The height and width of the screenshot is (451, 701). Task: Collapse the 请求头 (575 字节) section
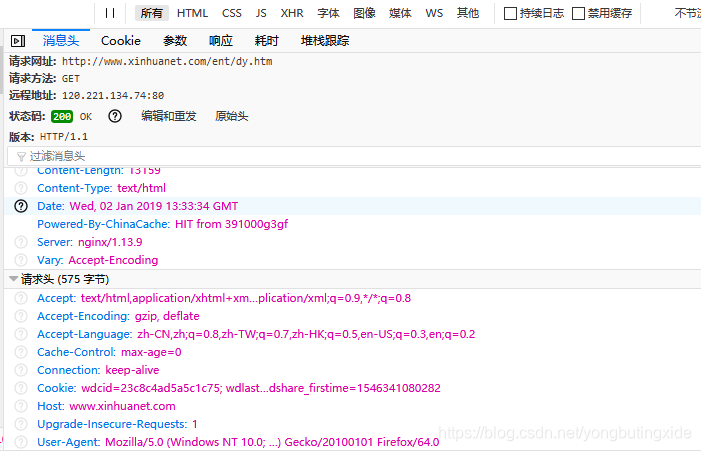[13, 279]
